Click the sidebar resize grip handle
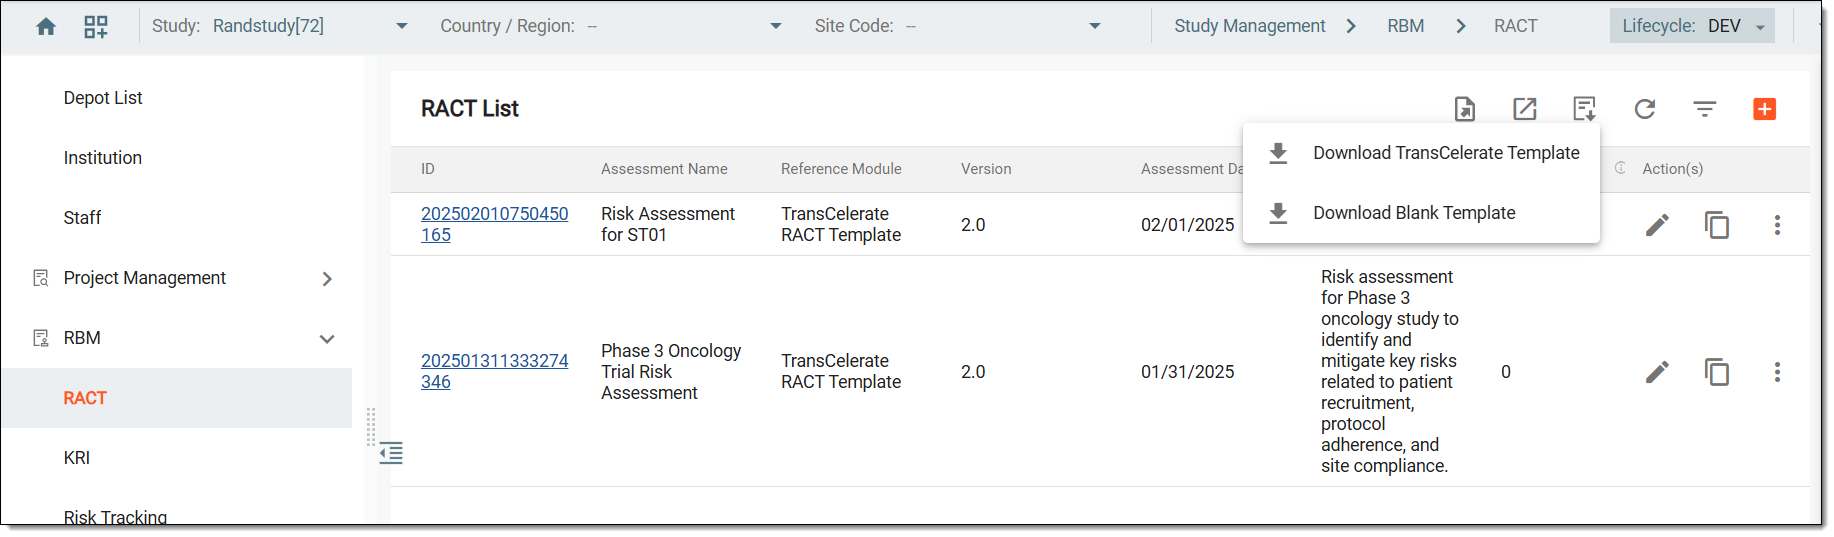This screenshot has height=537, width=1834. (x=371, y=427)
